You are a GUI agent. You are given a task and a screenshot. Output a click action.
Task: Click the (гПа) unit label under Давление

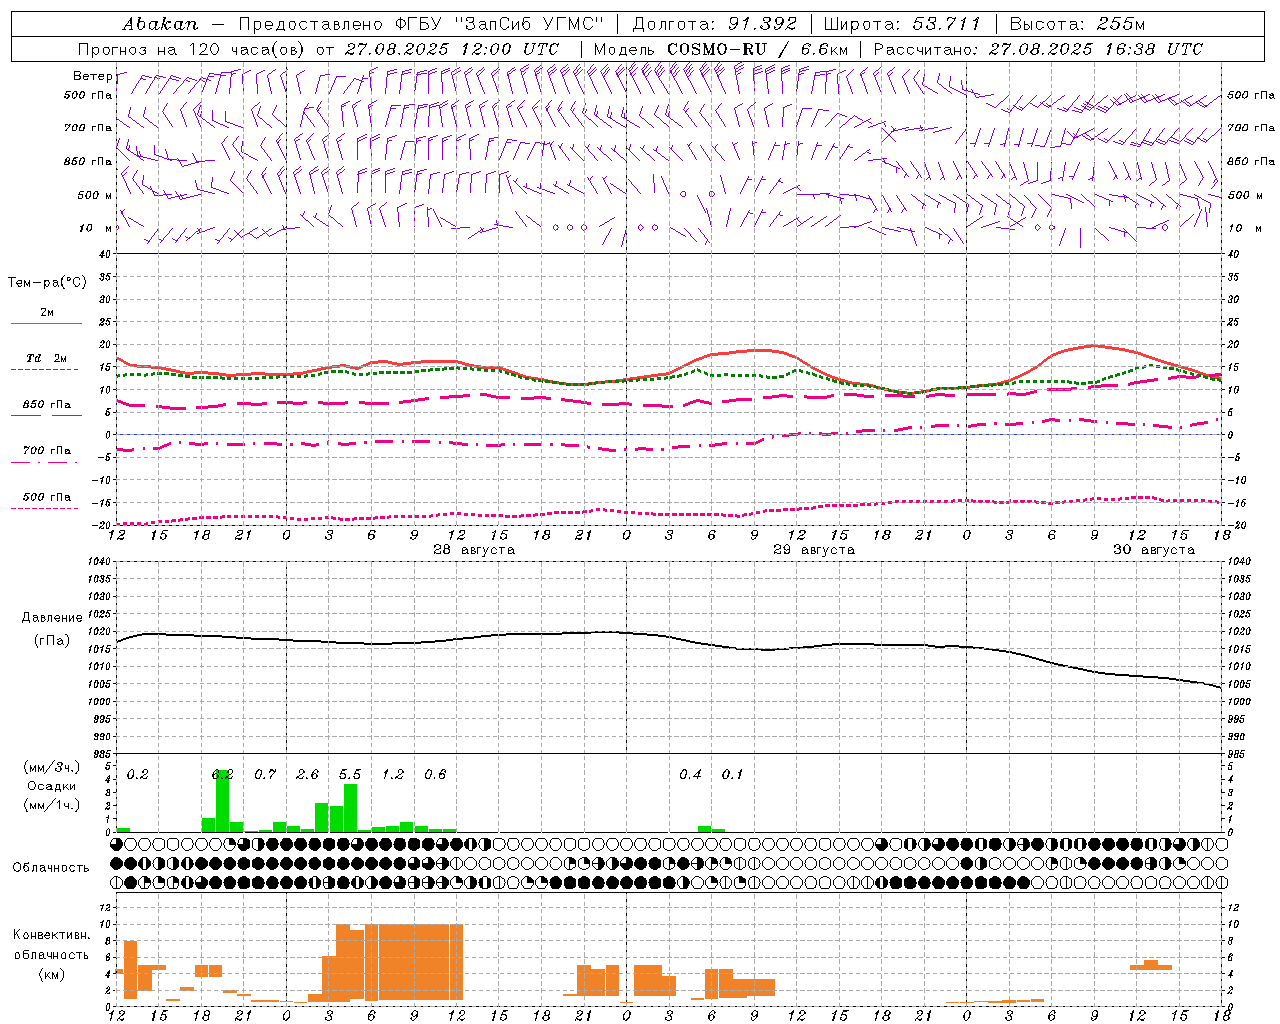(52, 640)
